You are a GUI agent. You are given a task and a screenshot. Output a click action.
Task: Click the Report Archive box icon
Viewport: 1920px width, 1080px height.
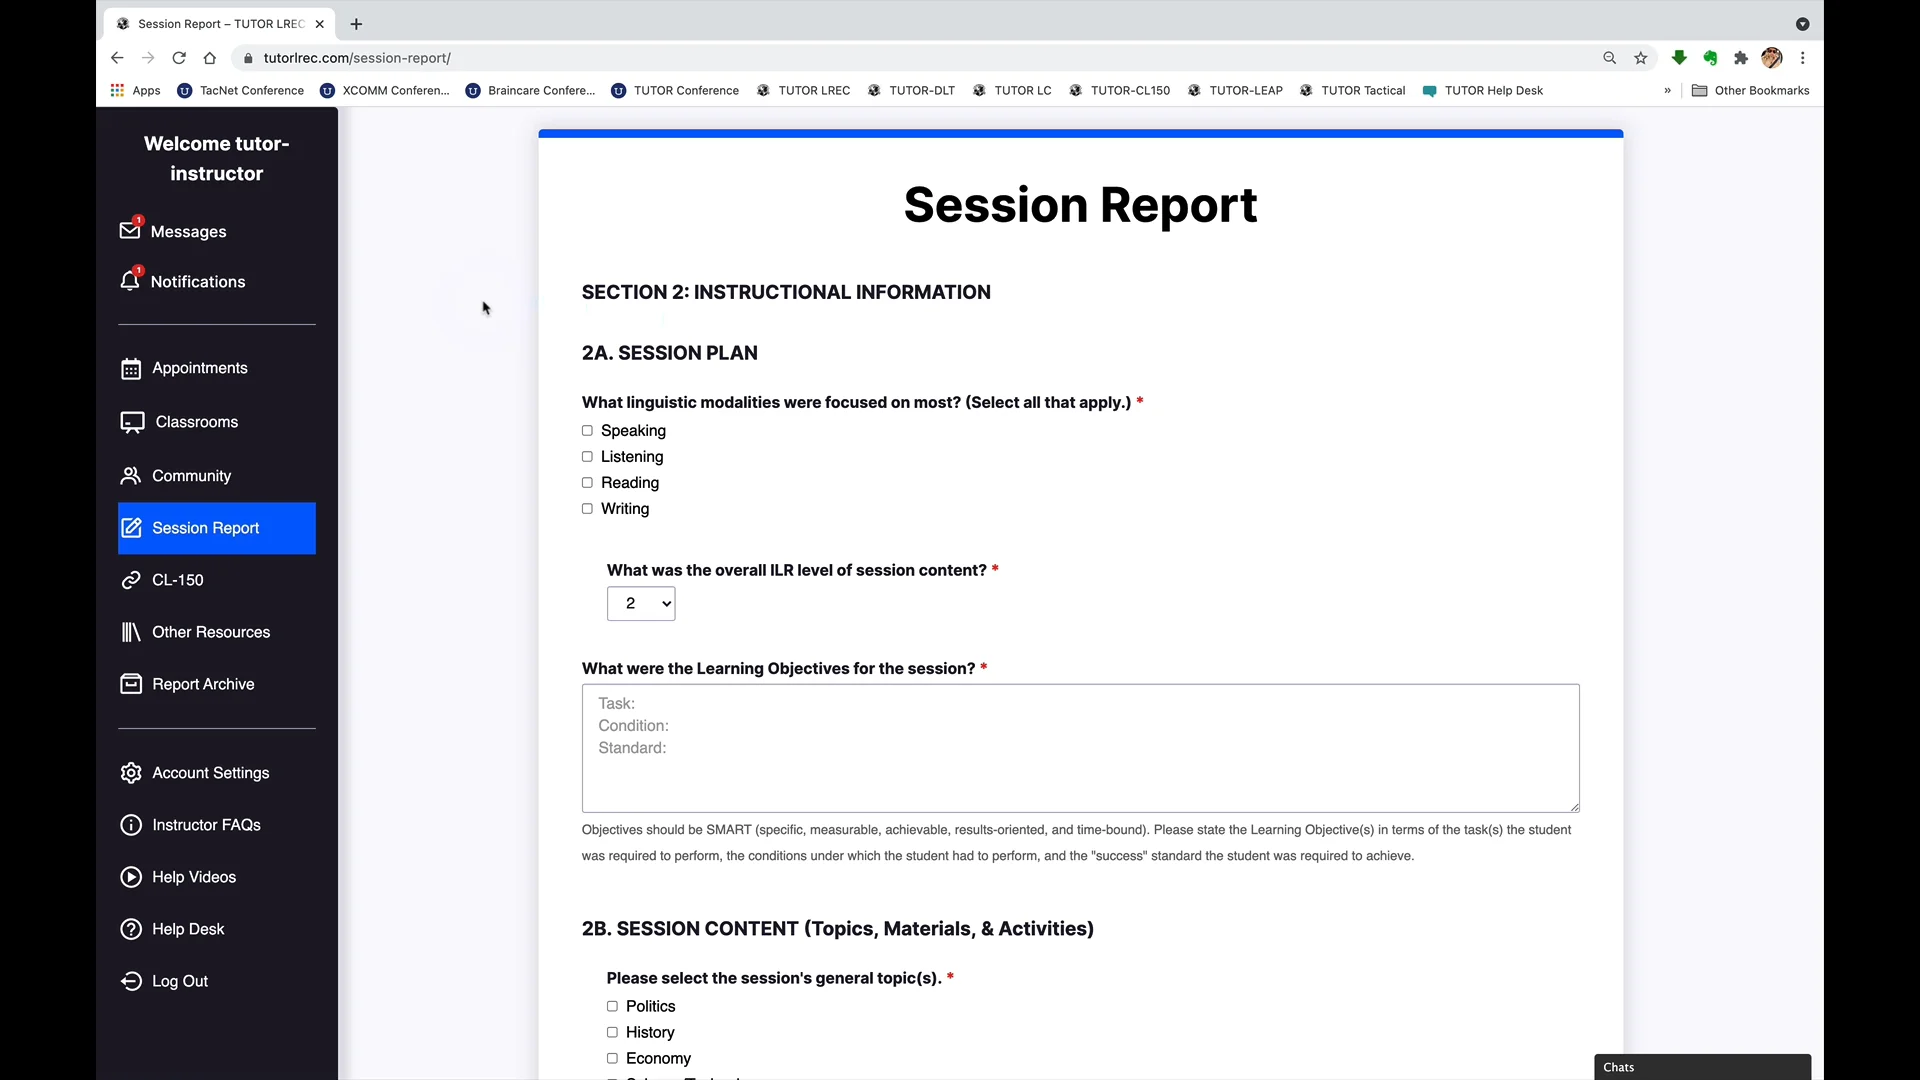[x=131, y=684]
